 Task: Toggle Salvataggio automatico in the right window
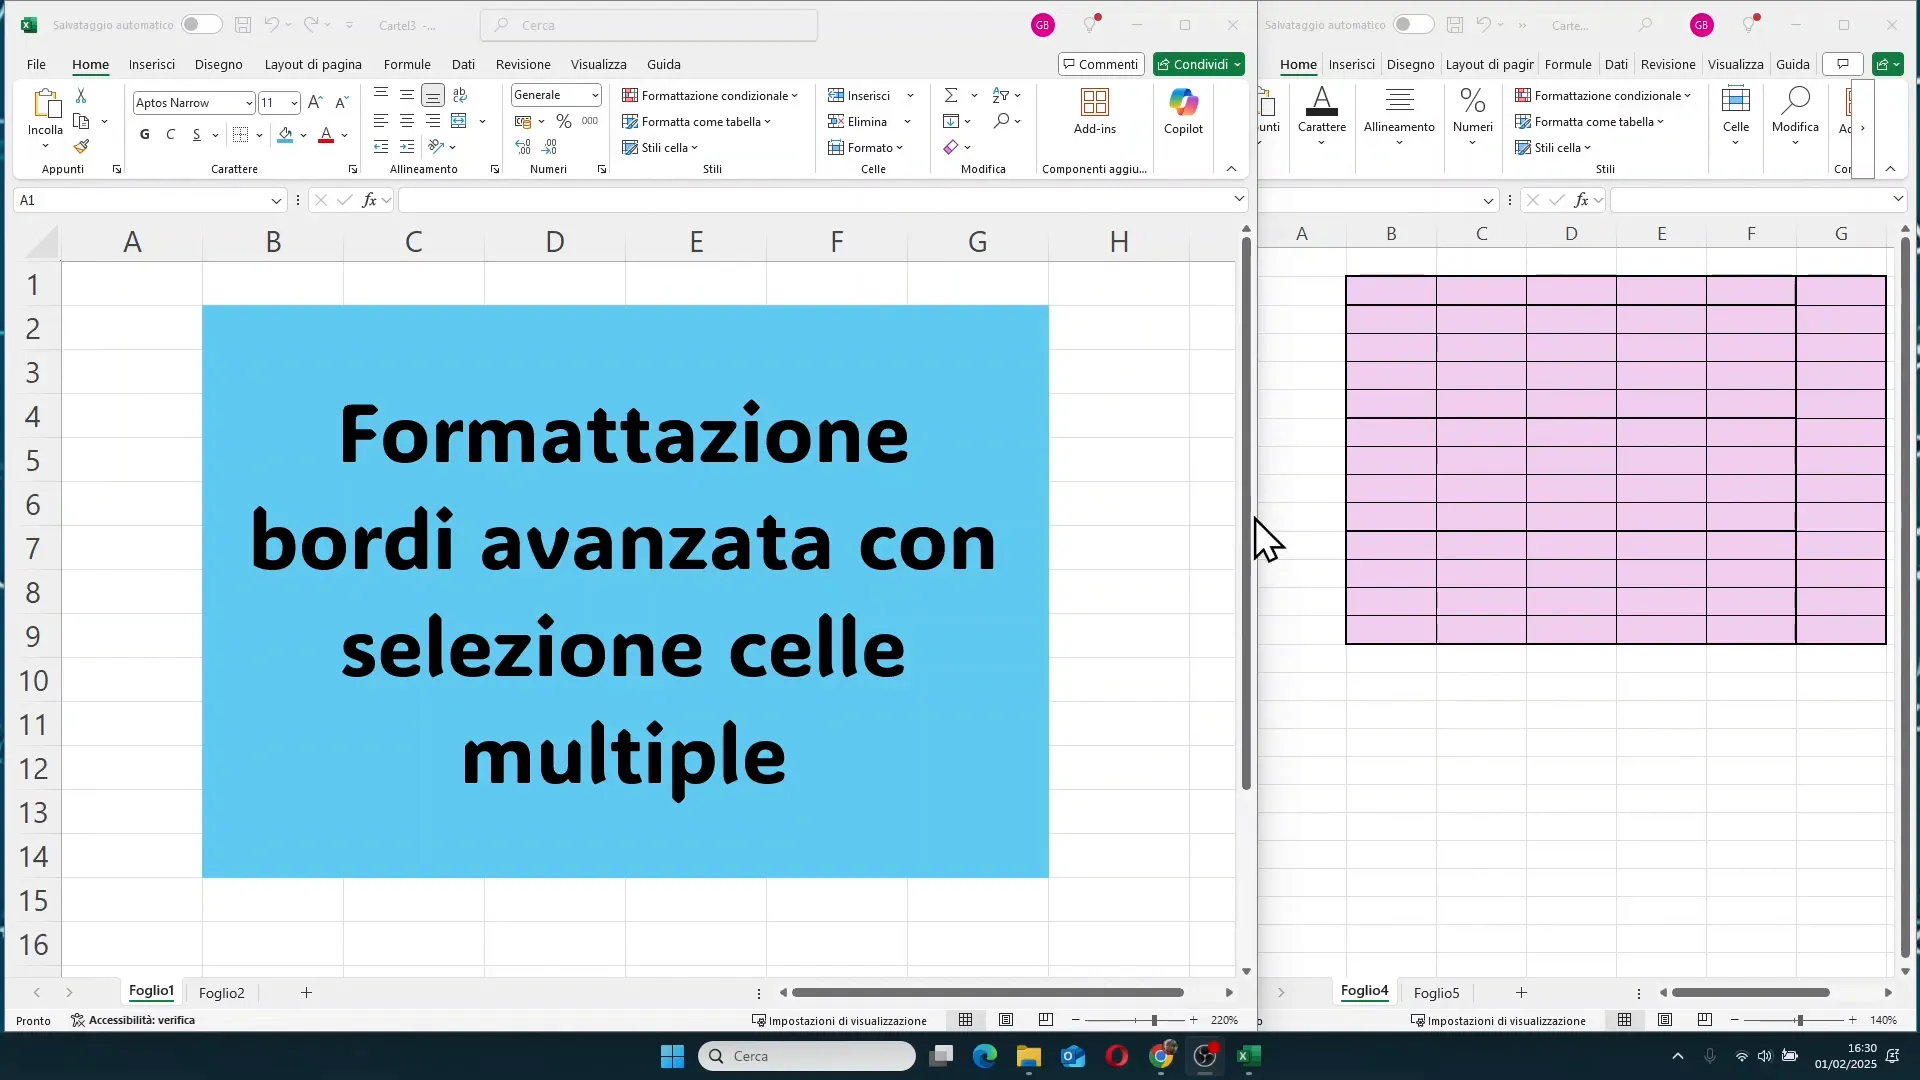tap(1414, 24)
